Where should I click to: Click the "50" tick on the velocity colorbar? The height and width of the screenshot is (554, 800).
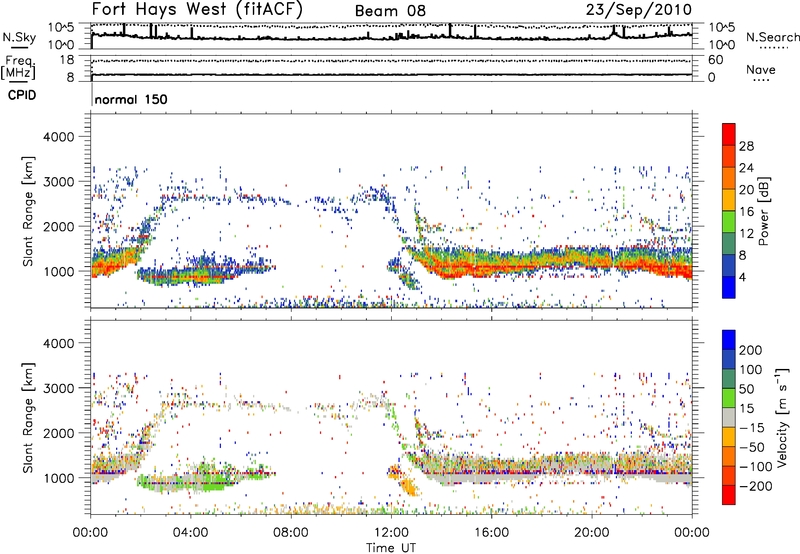tap(747, 389)
